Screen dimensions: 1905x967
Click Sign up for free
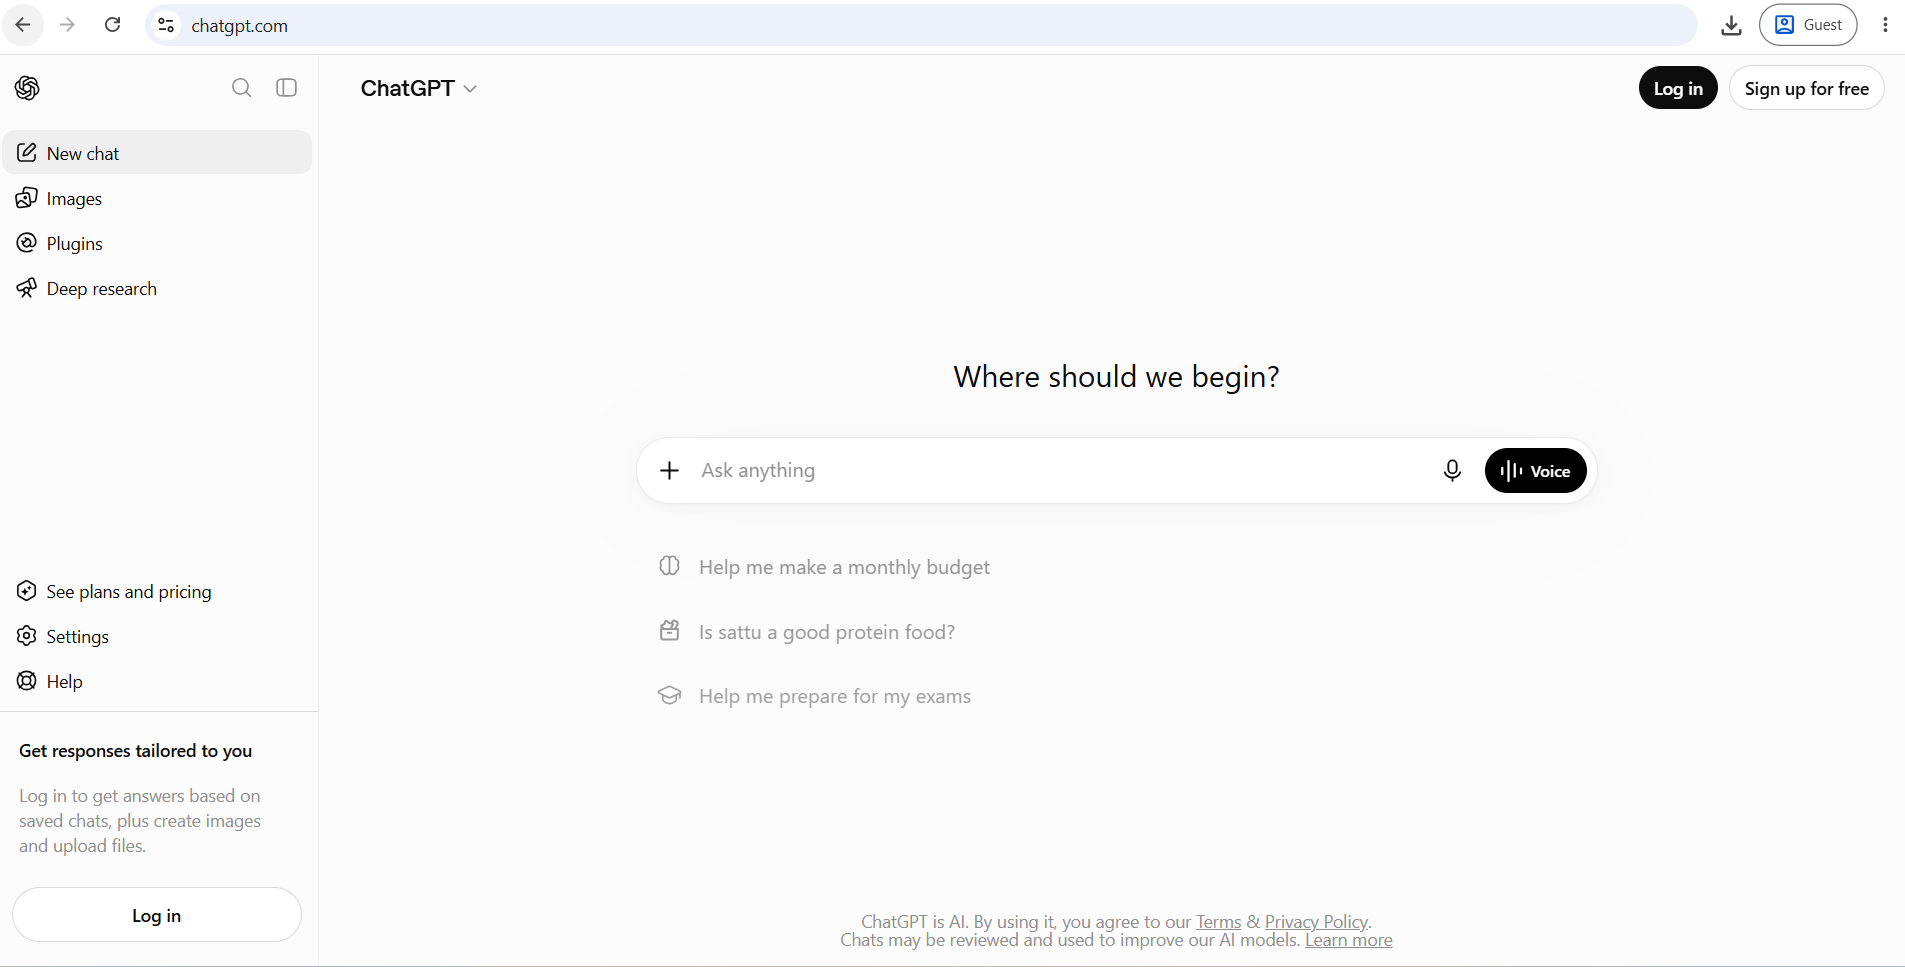[1806, 88]
